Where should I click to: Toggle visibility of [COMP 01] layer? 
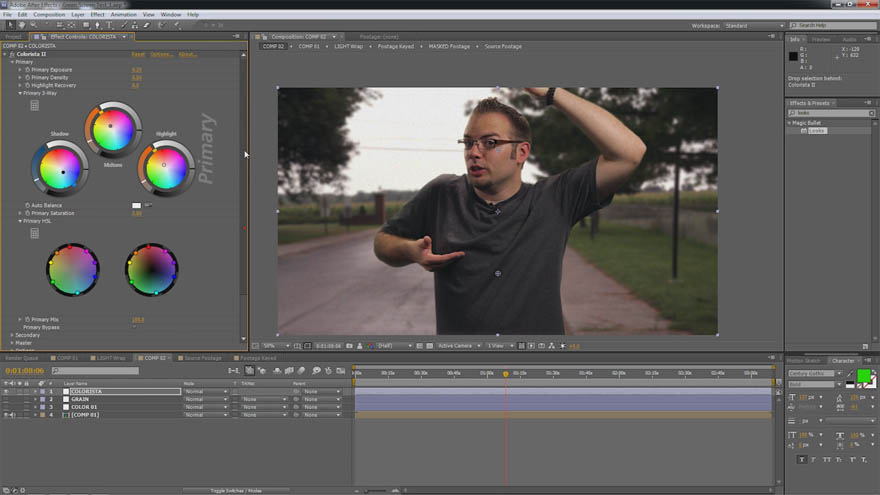click(x=6, y=415)
